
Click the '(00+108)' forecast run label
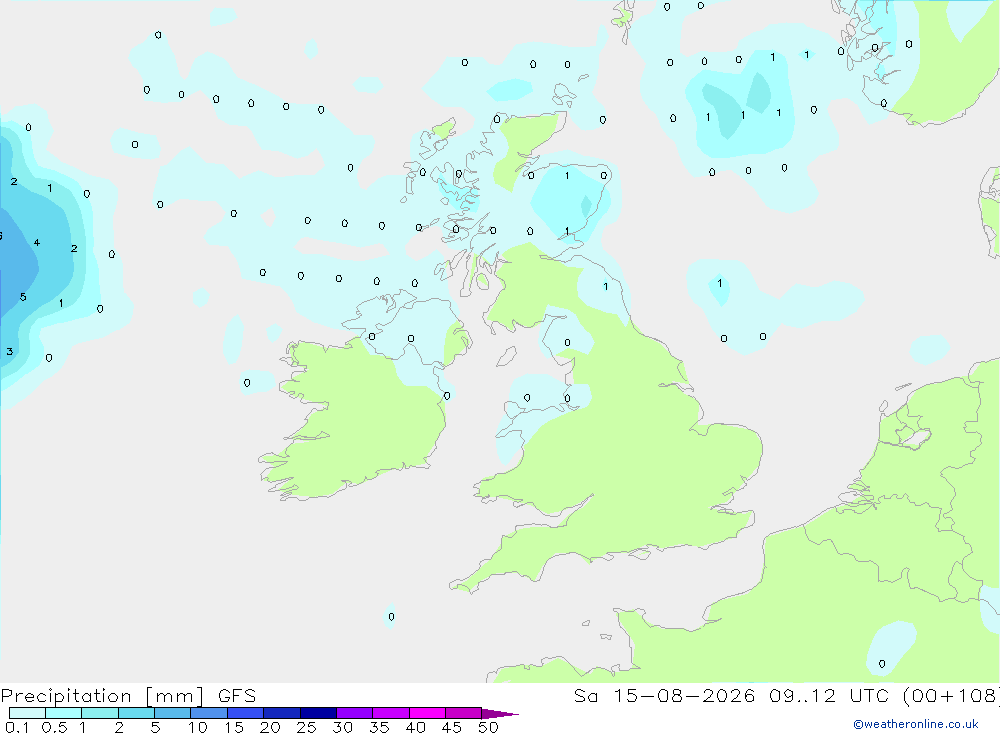(952, 695)
